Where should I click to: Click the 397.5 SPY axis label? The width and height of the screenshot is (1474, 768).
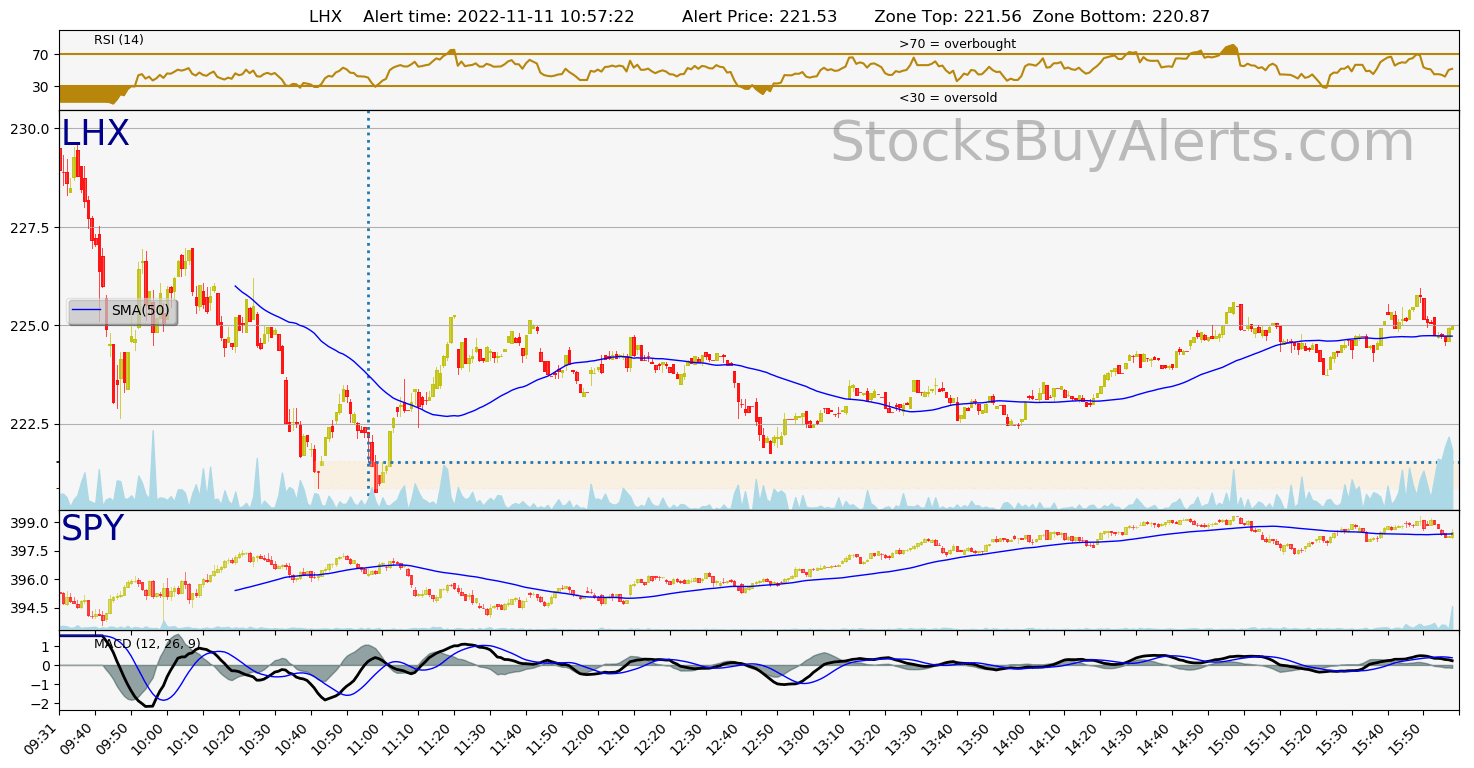32,551
